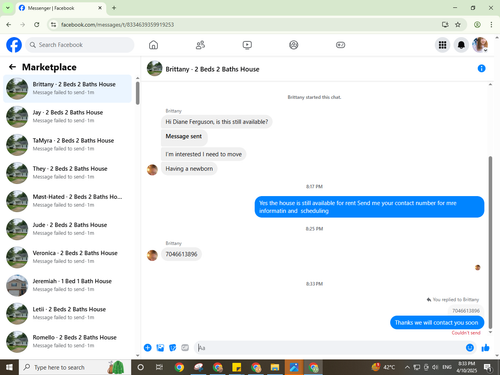Open the Gaming icon in top navigation
This screenshot has height=375, width=500.
tap(340, 45)
